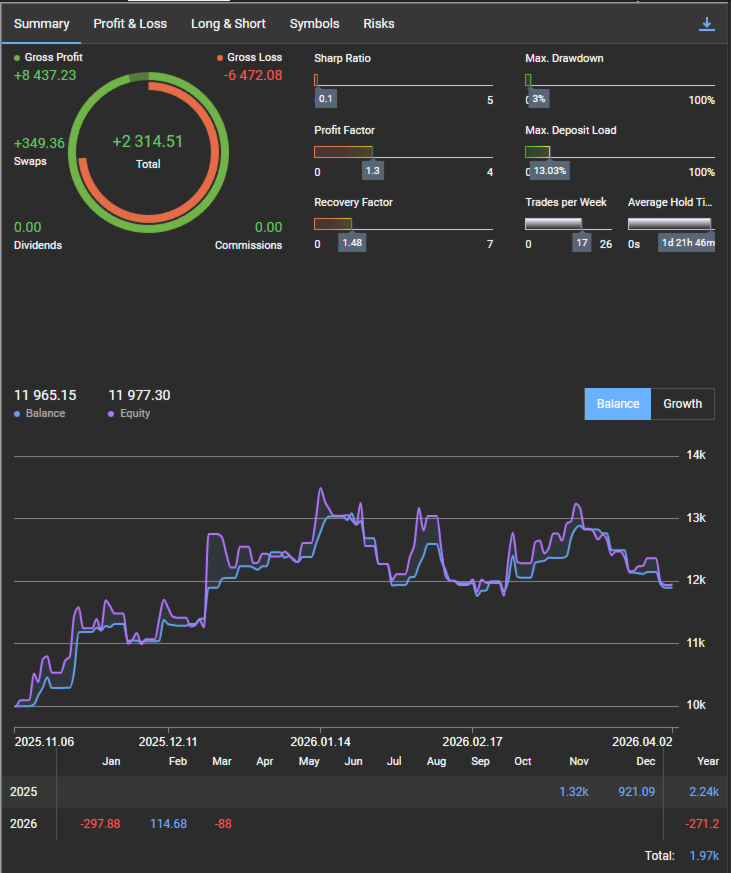Click the Max. Deposit Load 13.03% marker
Image resolution: width=731 pixels, height=873 pixels.
550,171
